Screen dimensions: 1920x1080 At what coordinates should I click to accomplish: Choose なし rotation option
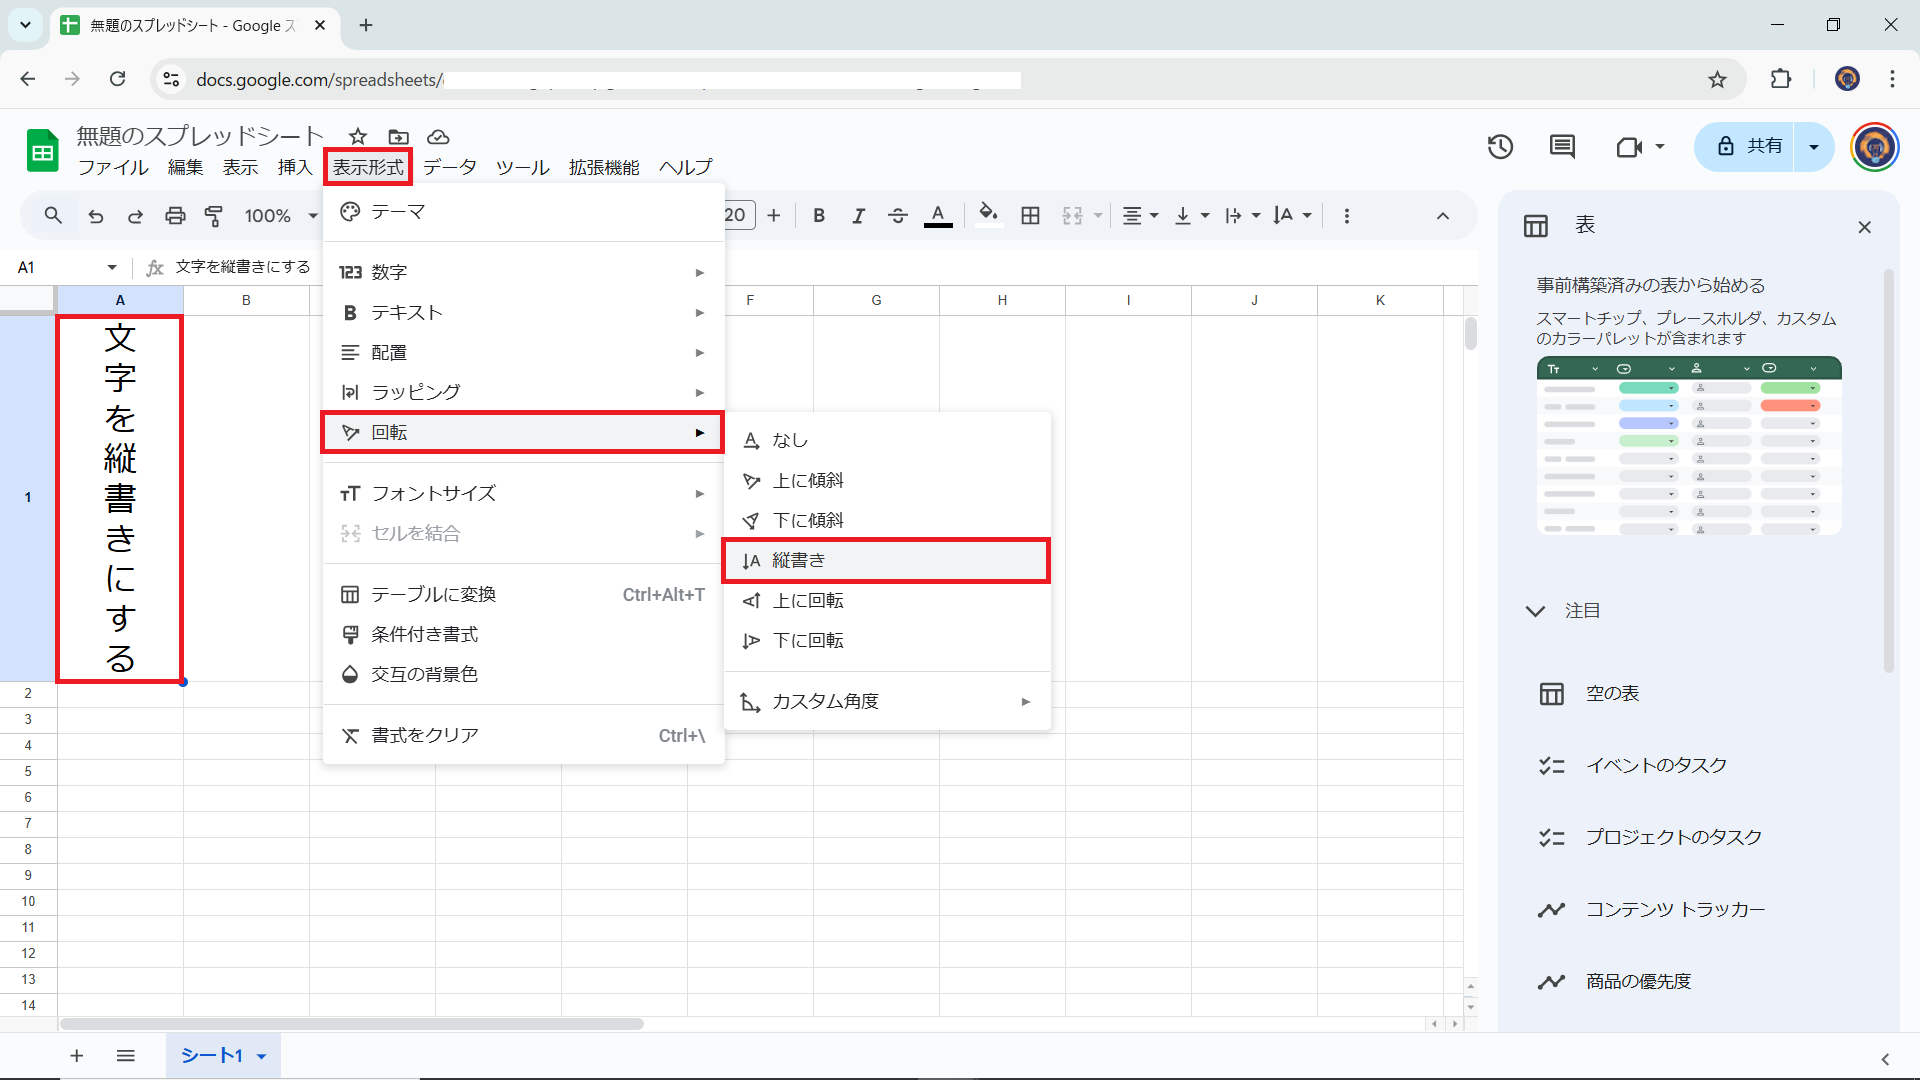[887, 440]
